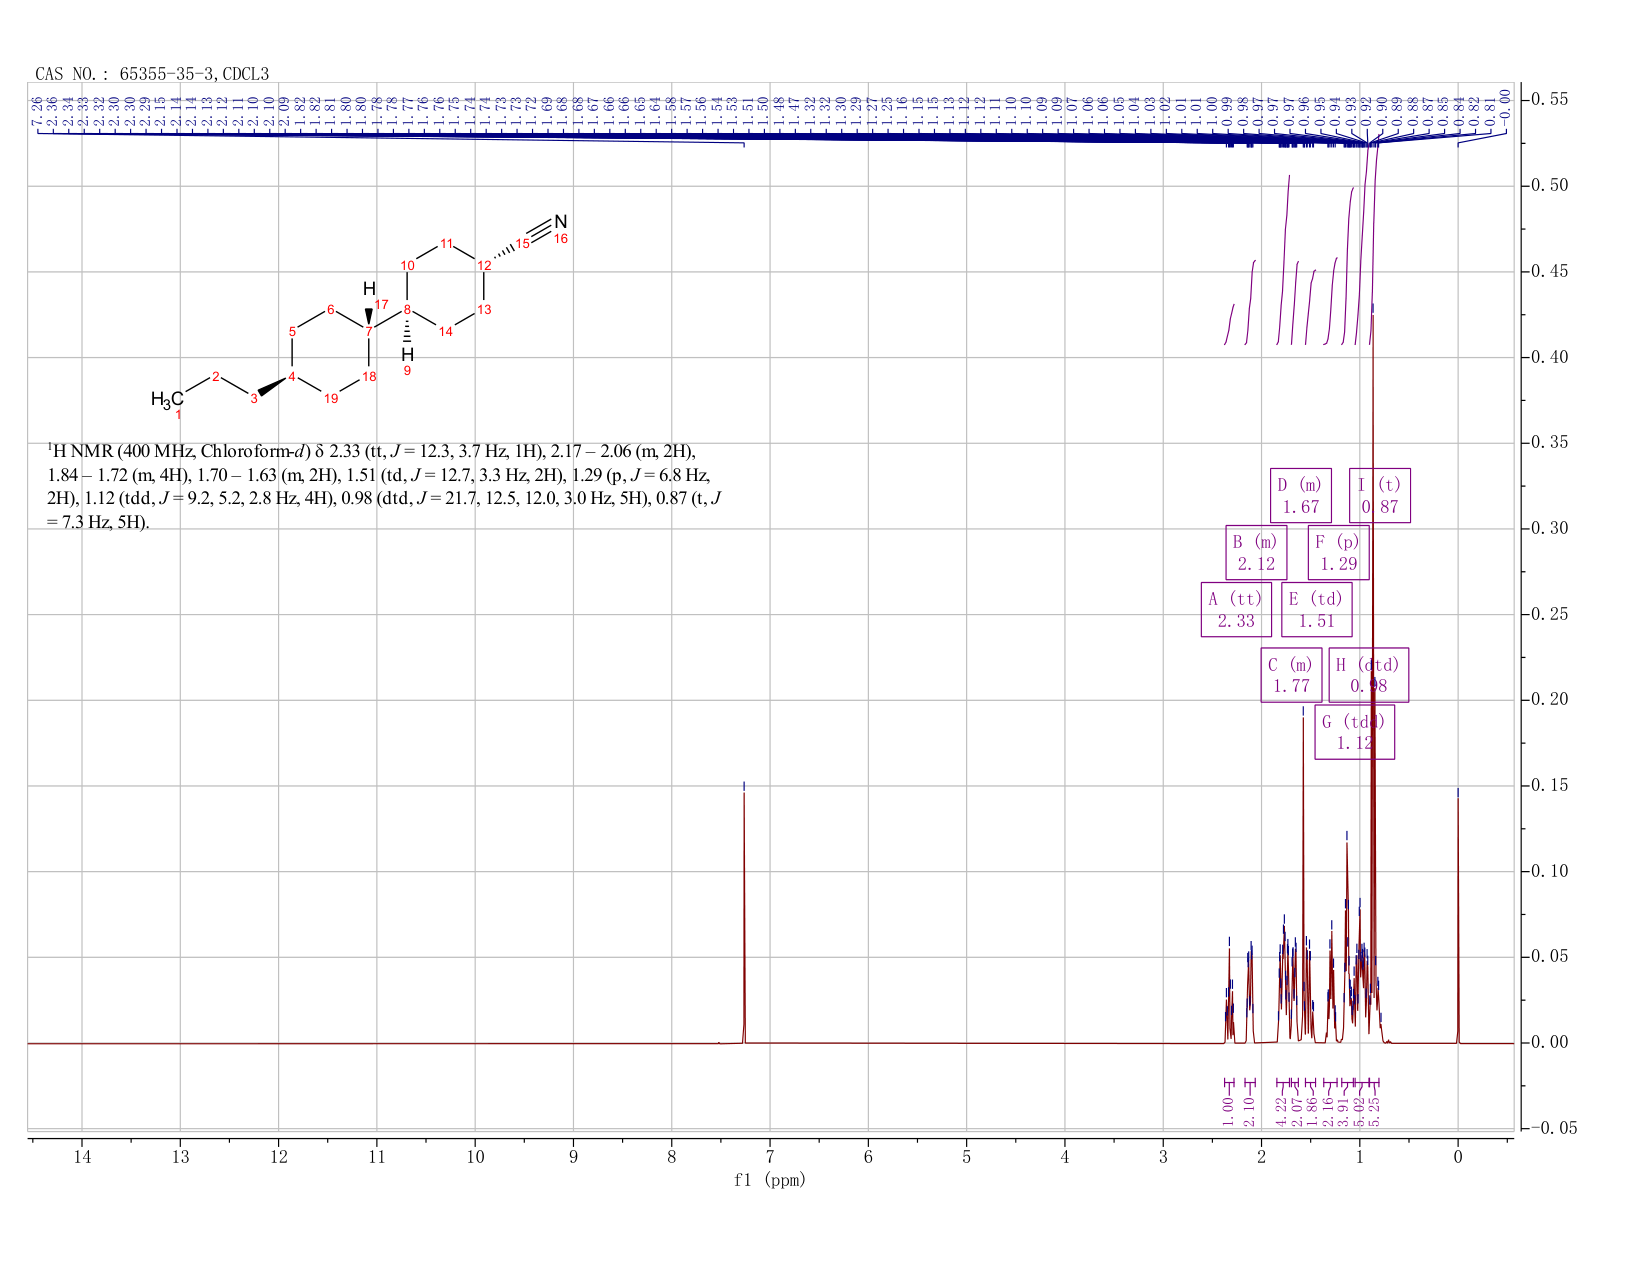Click atom number 3 on the propyl chain
This screenshot has width=1650, height=1275.
click(x=254, y=399)
